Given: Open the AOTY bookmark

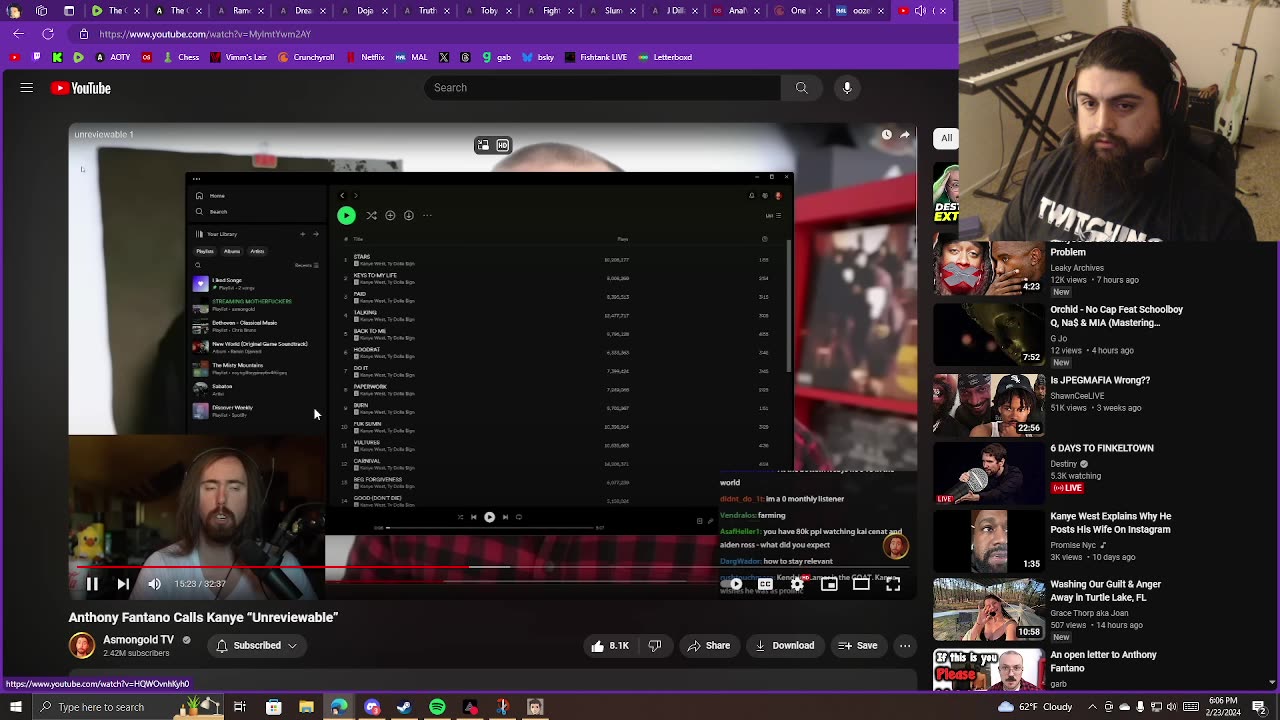Looking at the screenshot, I should [x=113, y=57].
